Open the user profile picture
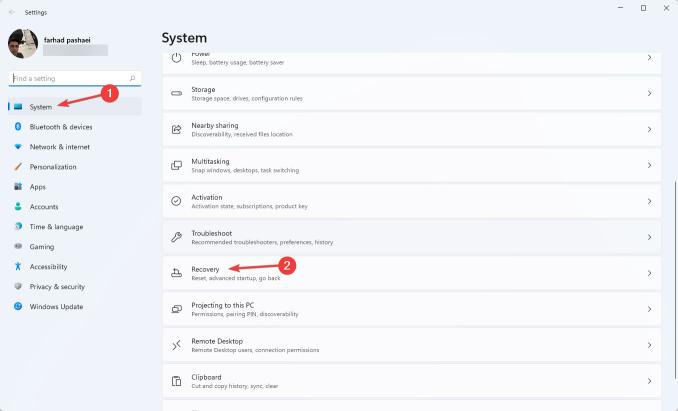678x411 pixels. click(23, 44)
